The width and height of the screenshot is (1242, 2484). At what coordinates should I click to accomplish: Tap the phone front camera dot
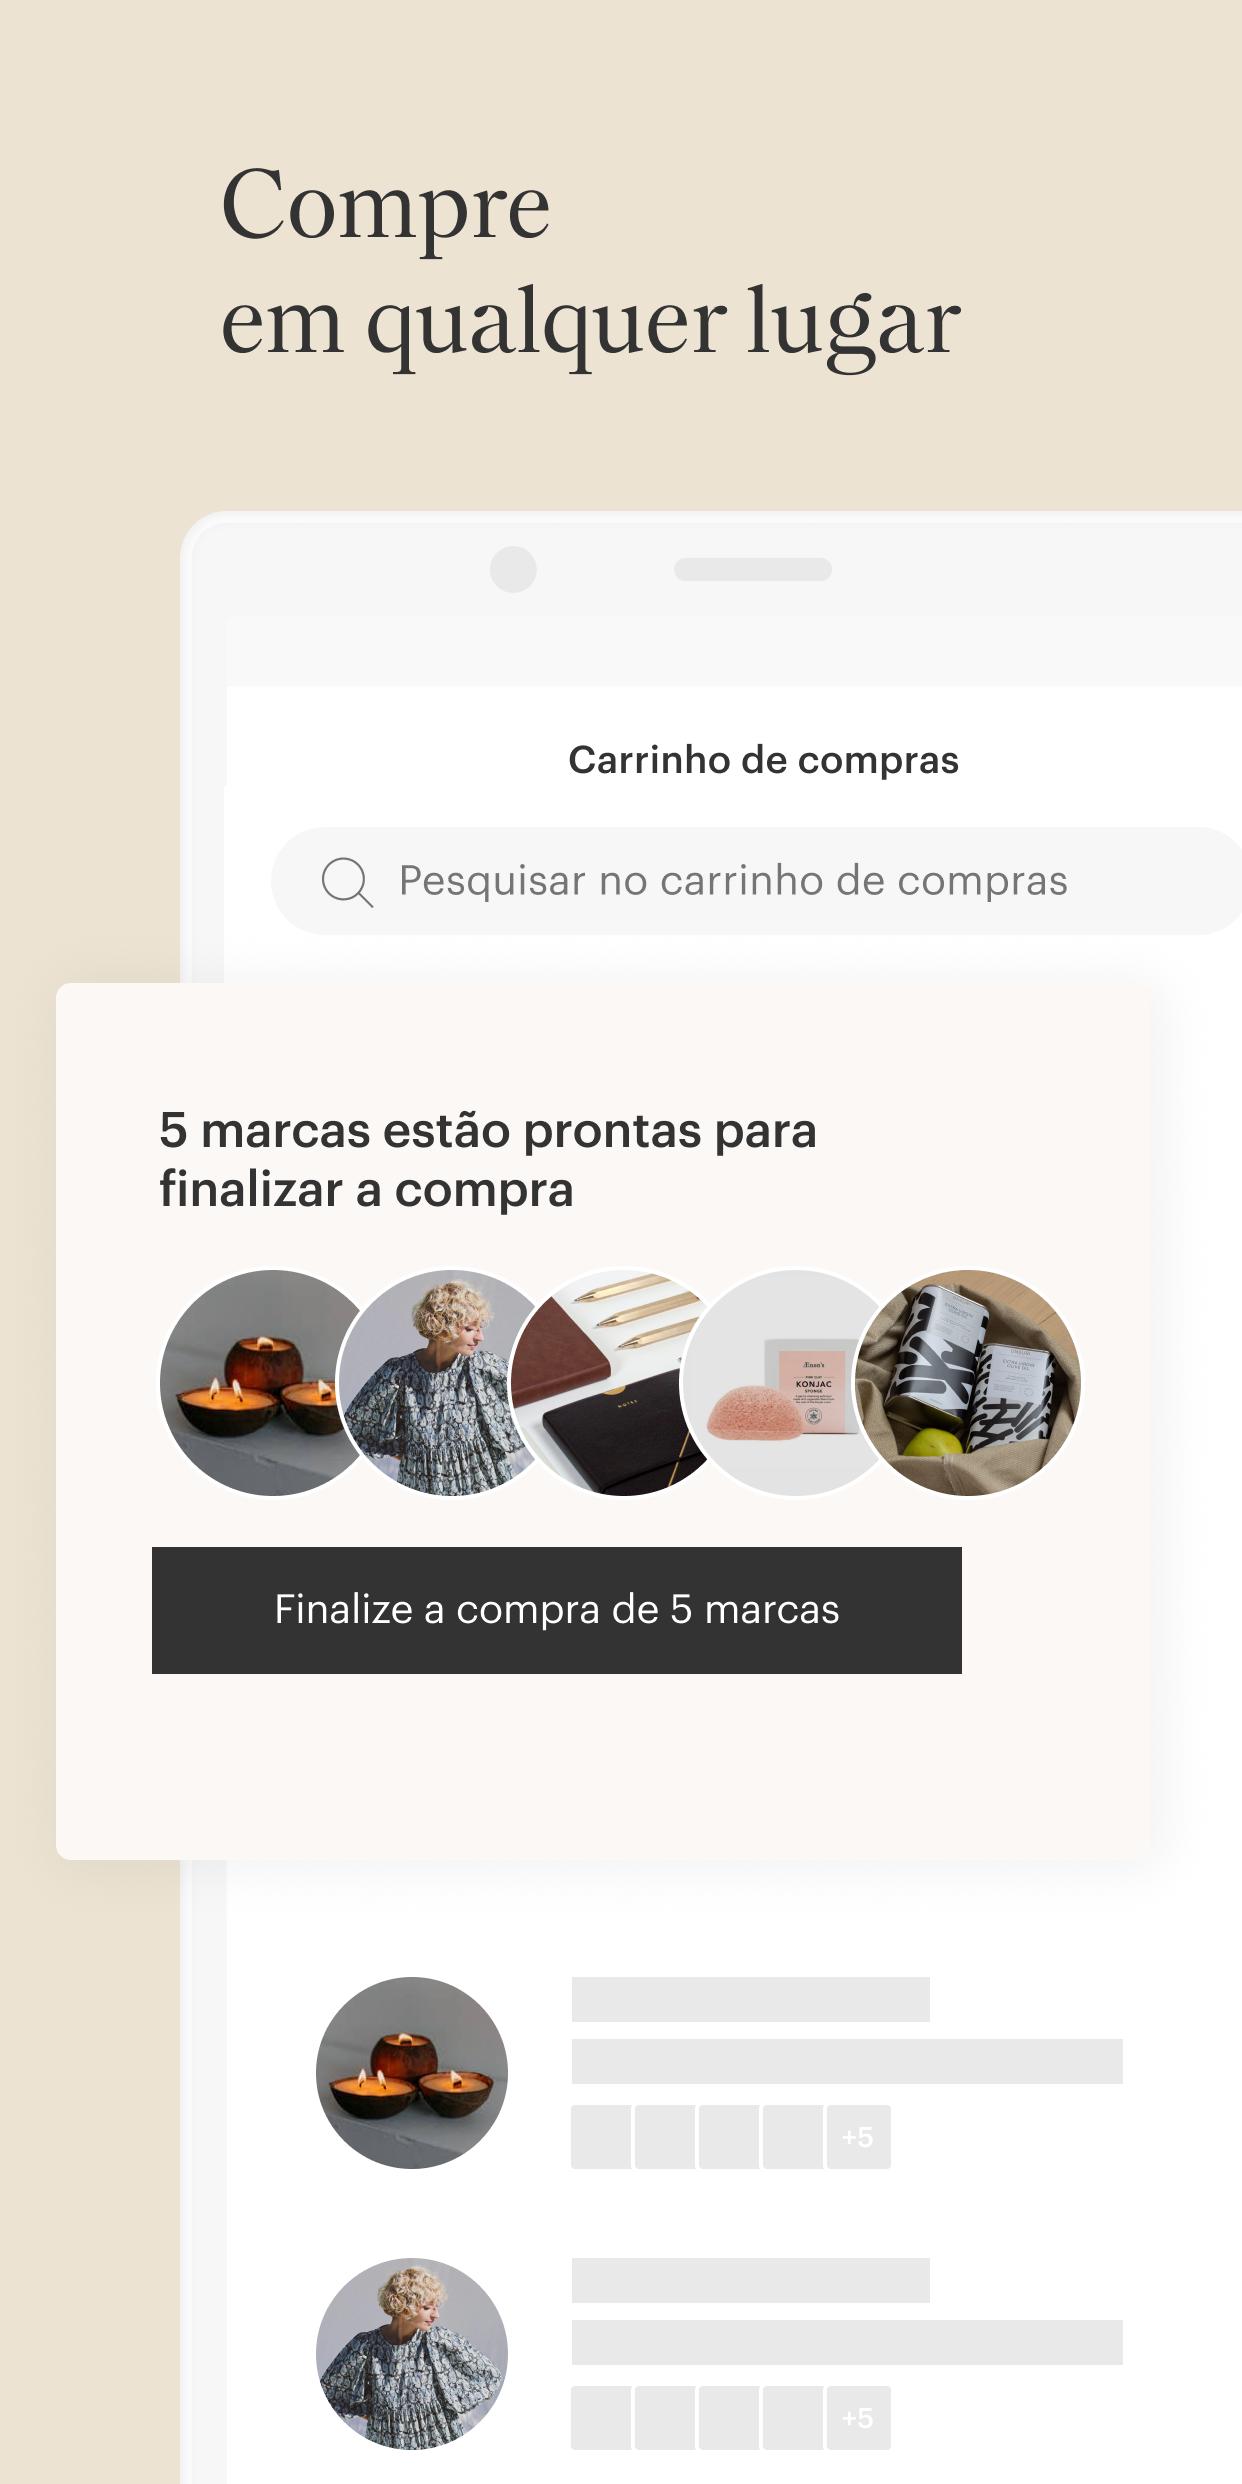(513, 569)
